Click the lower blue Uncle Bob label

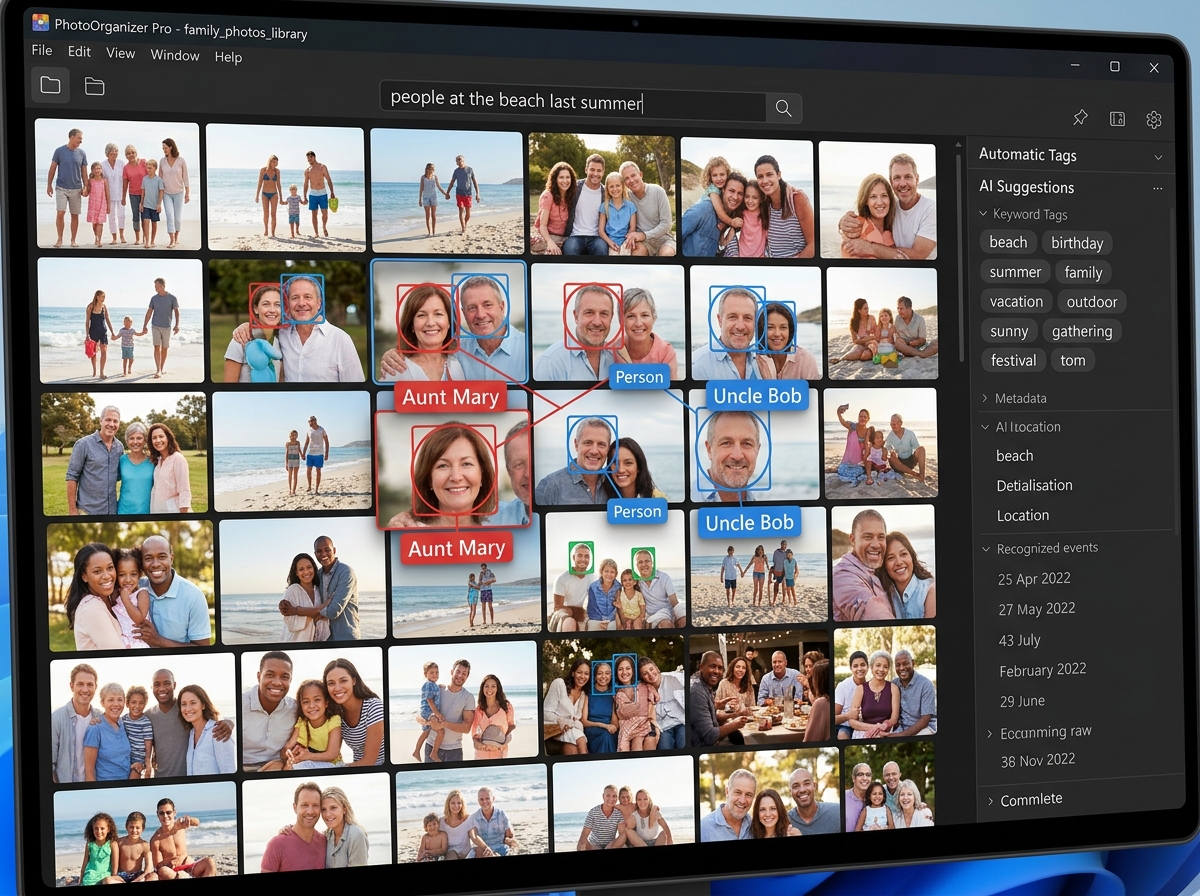pos(749,522)
